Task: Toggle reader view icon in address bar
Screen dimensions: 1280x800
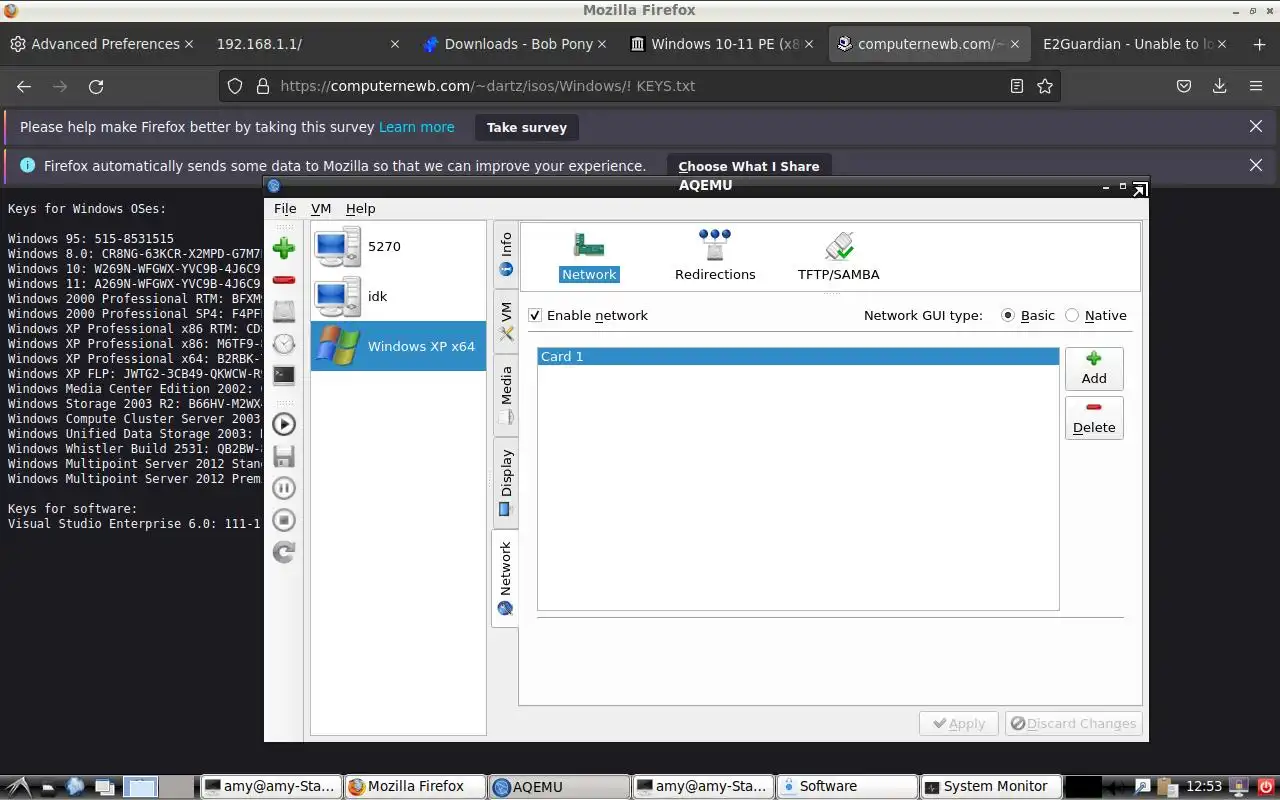Action: (x=1017, y=86)
